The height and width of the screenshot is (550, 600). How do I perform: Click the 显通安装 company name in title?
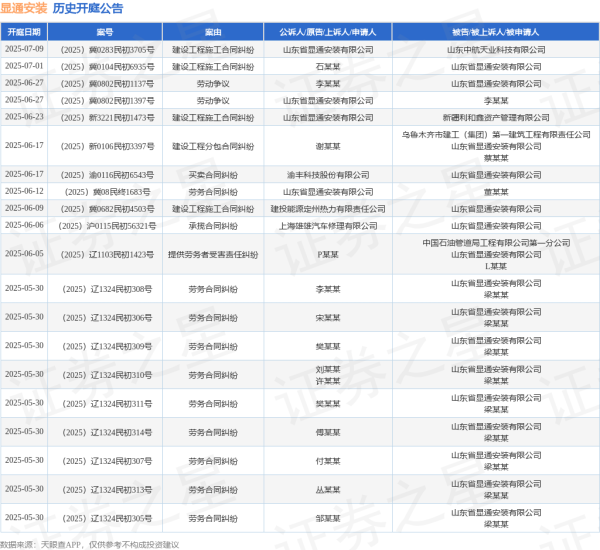coord(23,9)
